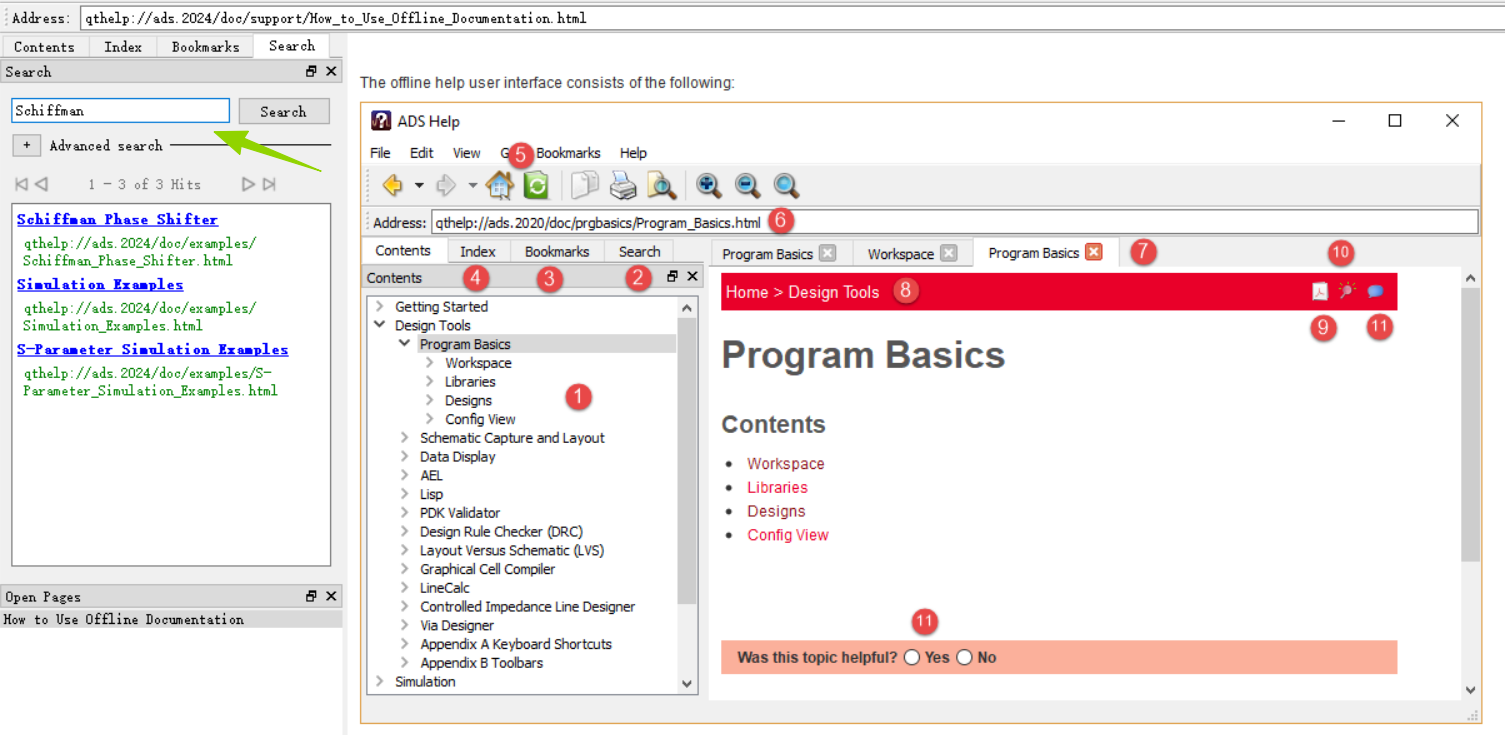Screen dimensions: 1505x735
Task: Close the Search side panel
Action: click(x=331, y=71)
